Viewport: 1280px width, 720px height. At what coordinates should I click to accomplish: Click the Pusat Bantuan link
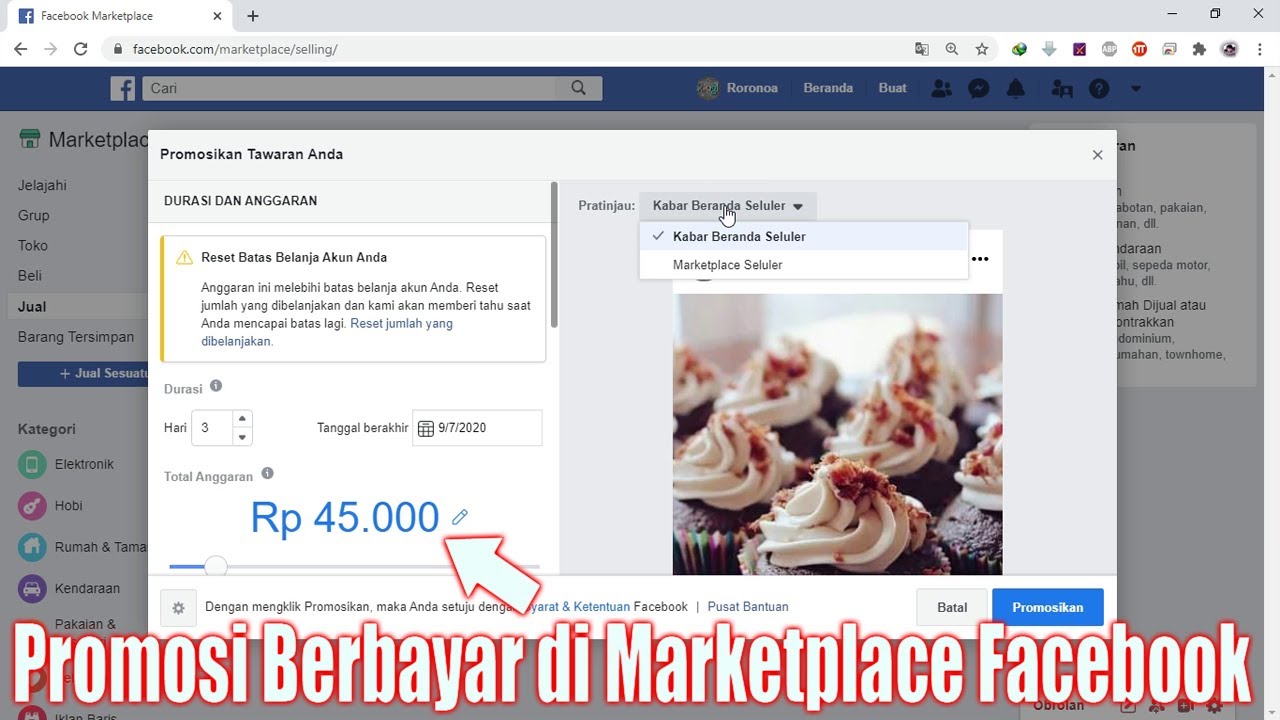[x=748, y=607]
